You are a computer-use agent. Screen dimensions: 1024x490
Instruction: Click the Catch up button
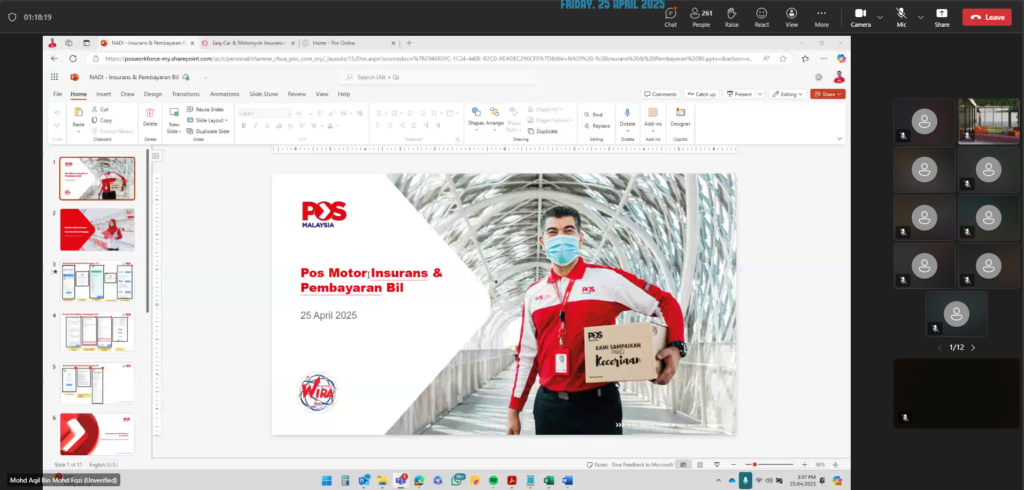pos(701,94)
